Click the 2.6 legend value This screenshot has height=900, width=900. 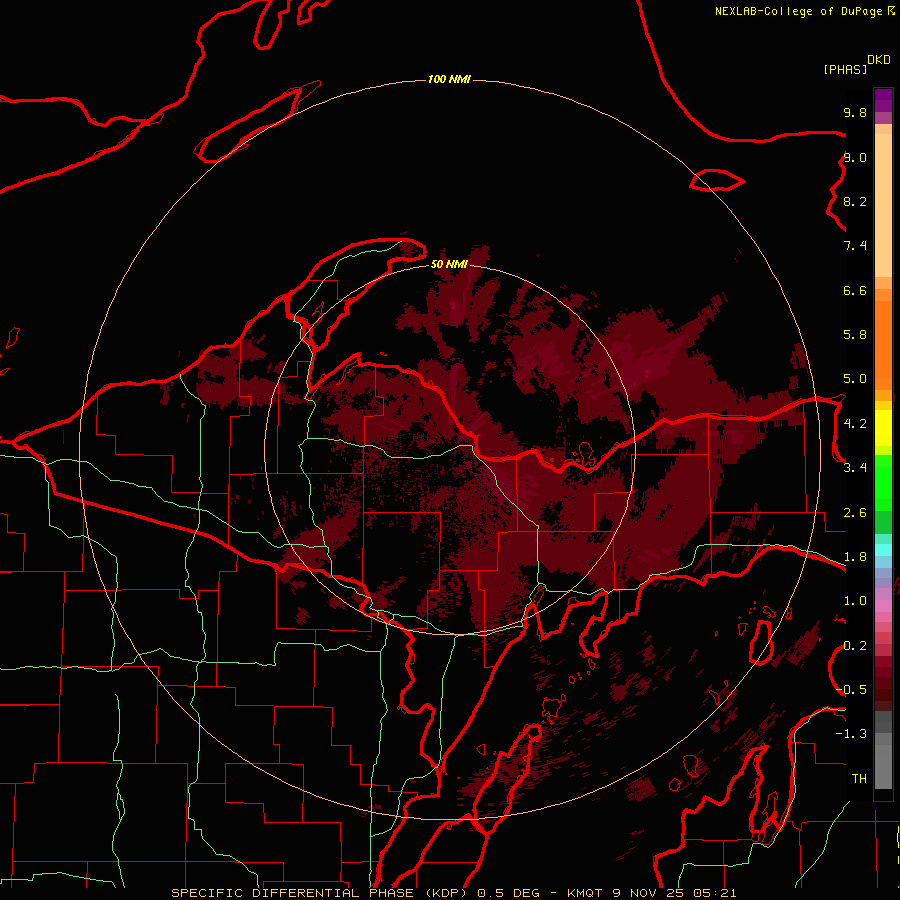coord(855,513)
